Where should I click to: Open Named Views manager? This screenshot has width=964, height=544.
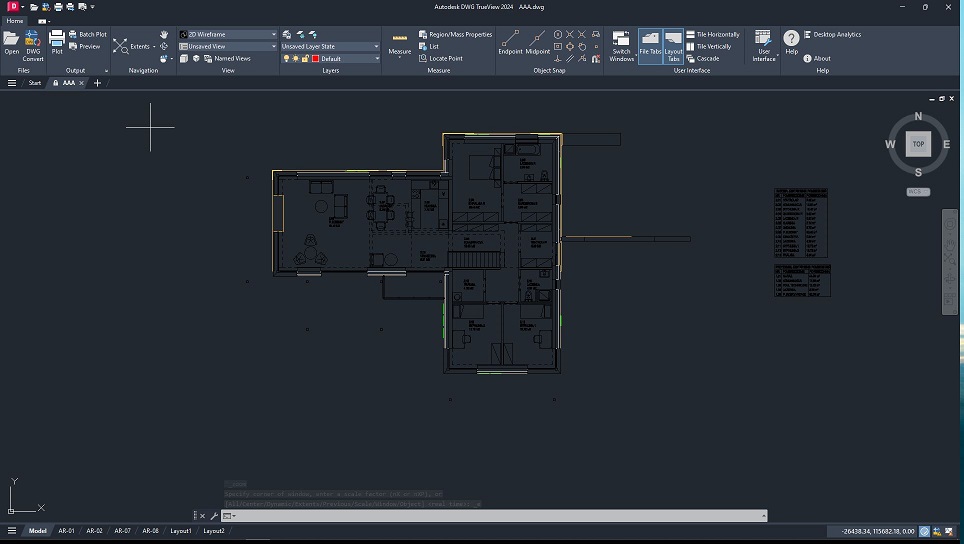tap(227, 58)
